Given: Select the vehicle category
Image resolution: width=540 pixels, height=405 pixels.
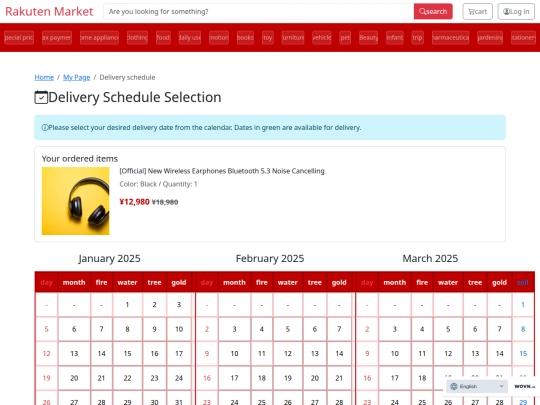Looking at the screenshot, I should 322,38.
